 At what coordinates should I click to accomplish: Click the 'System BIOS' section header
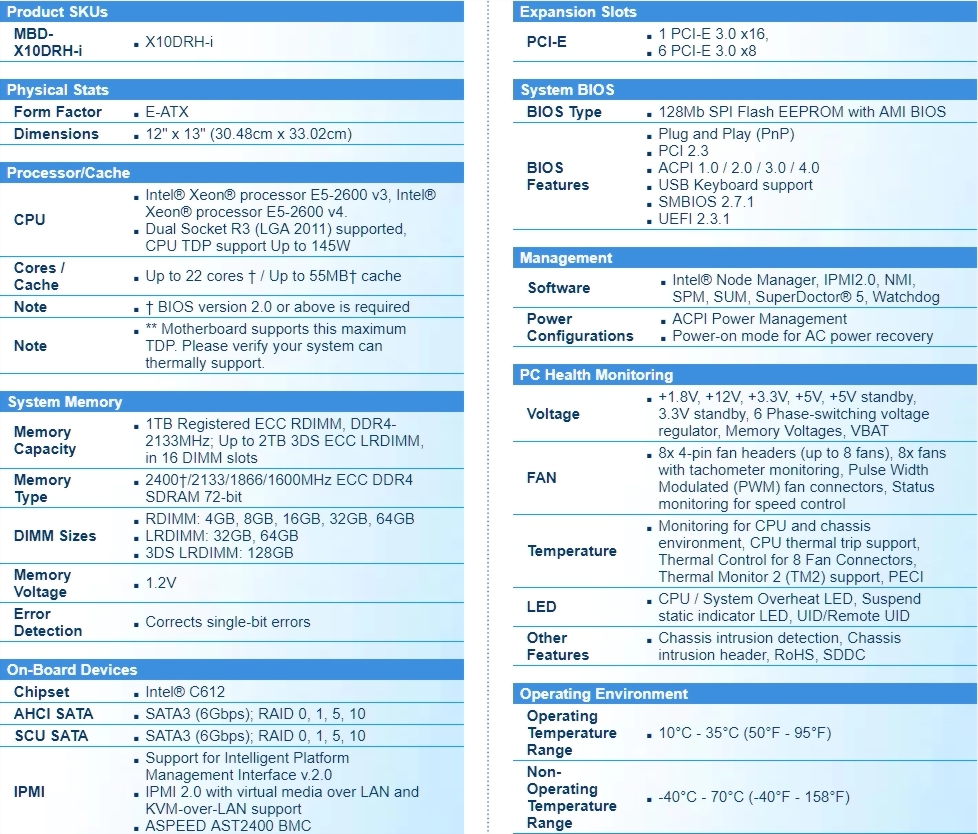coord(745,90)
